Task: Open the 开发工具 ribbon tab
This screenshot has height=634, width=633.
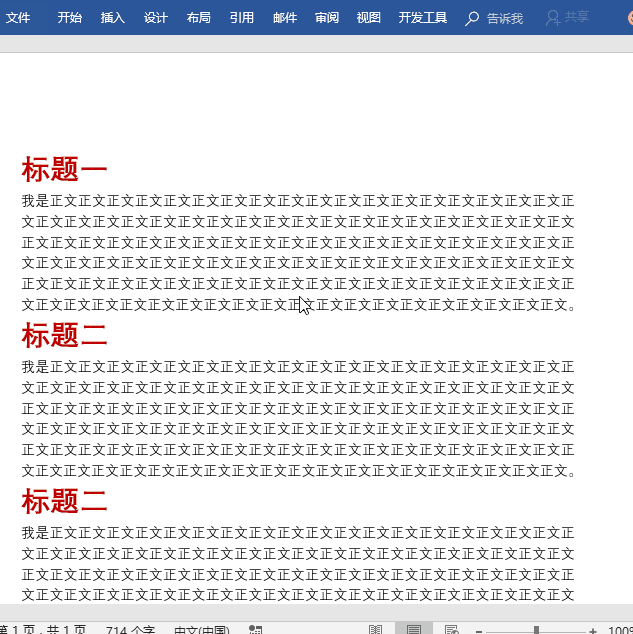Action: [x=423, y=18]
